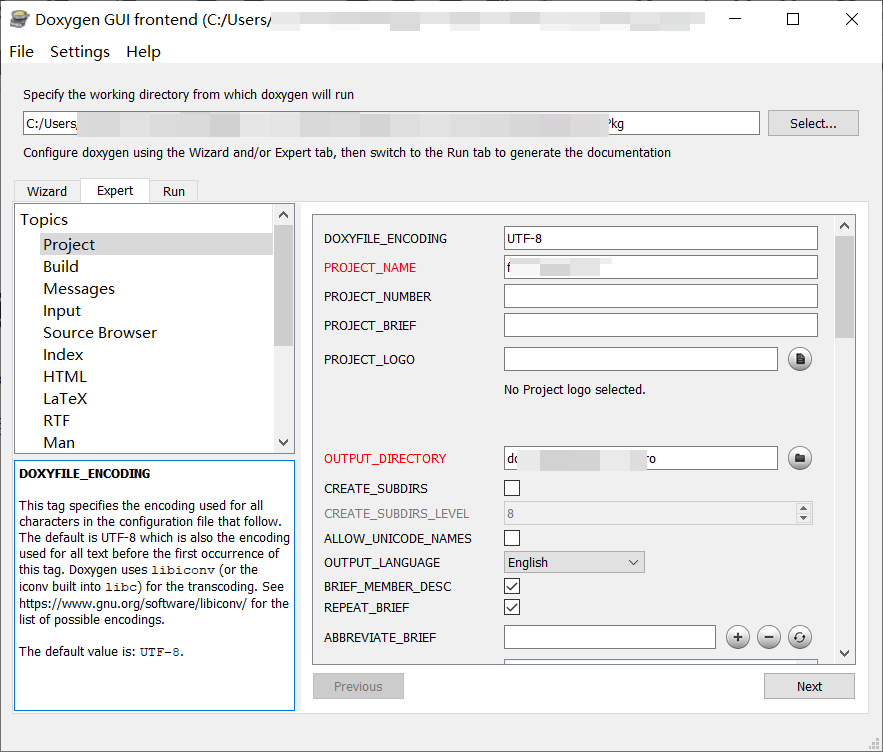Enable the CREATE_SUBDIRS checkbox
The height and width of the screenshot is (752, 883).
pyautogui.click(x=512, y=488)
